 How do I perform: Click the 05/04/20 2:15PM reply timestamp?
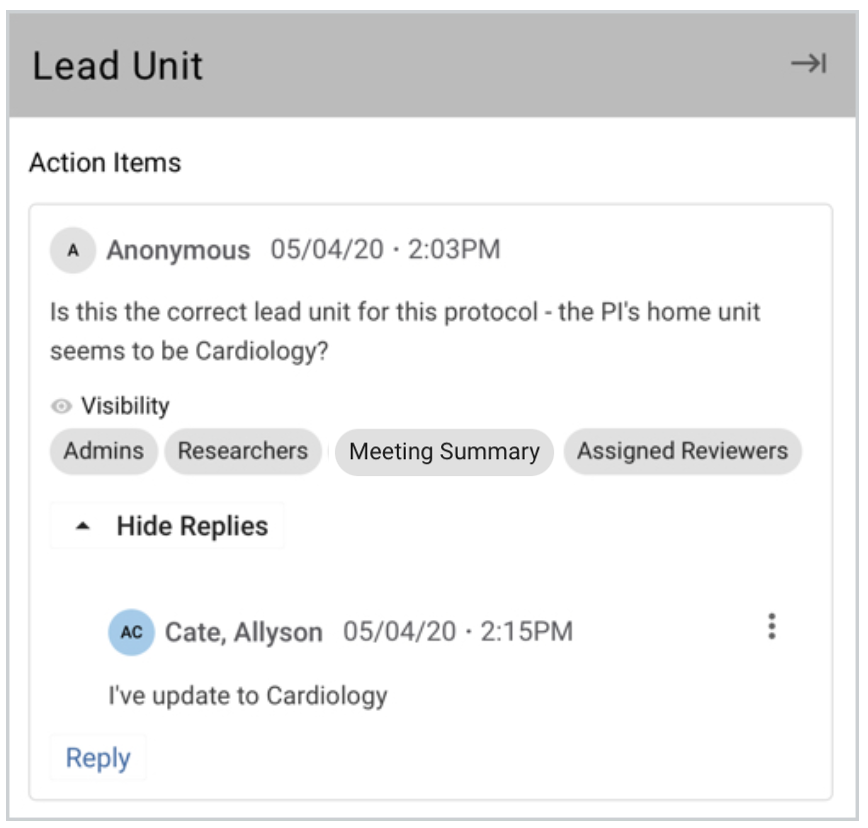(x=458, y=631)
